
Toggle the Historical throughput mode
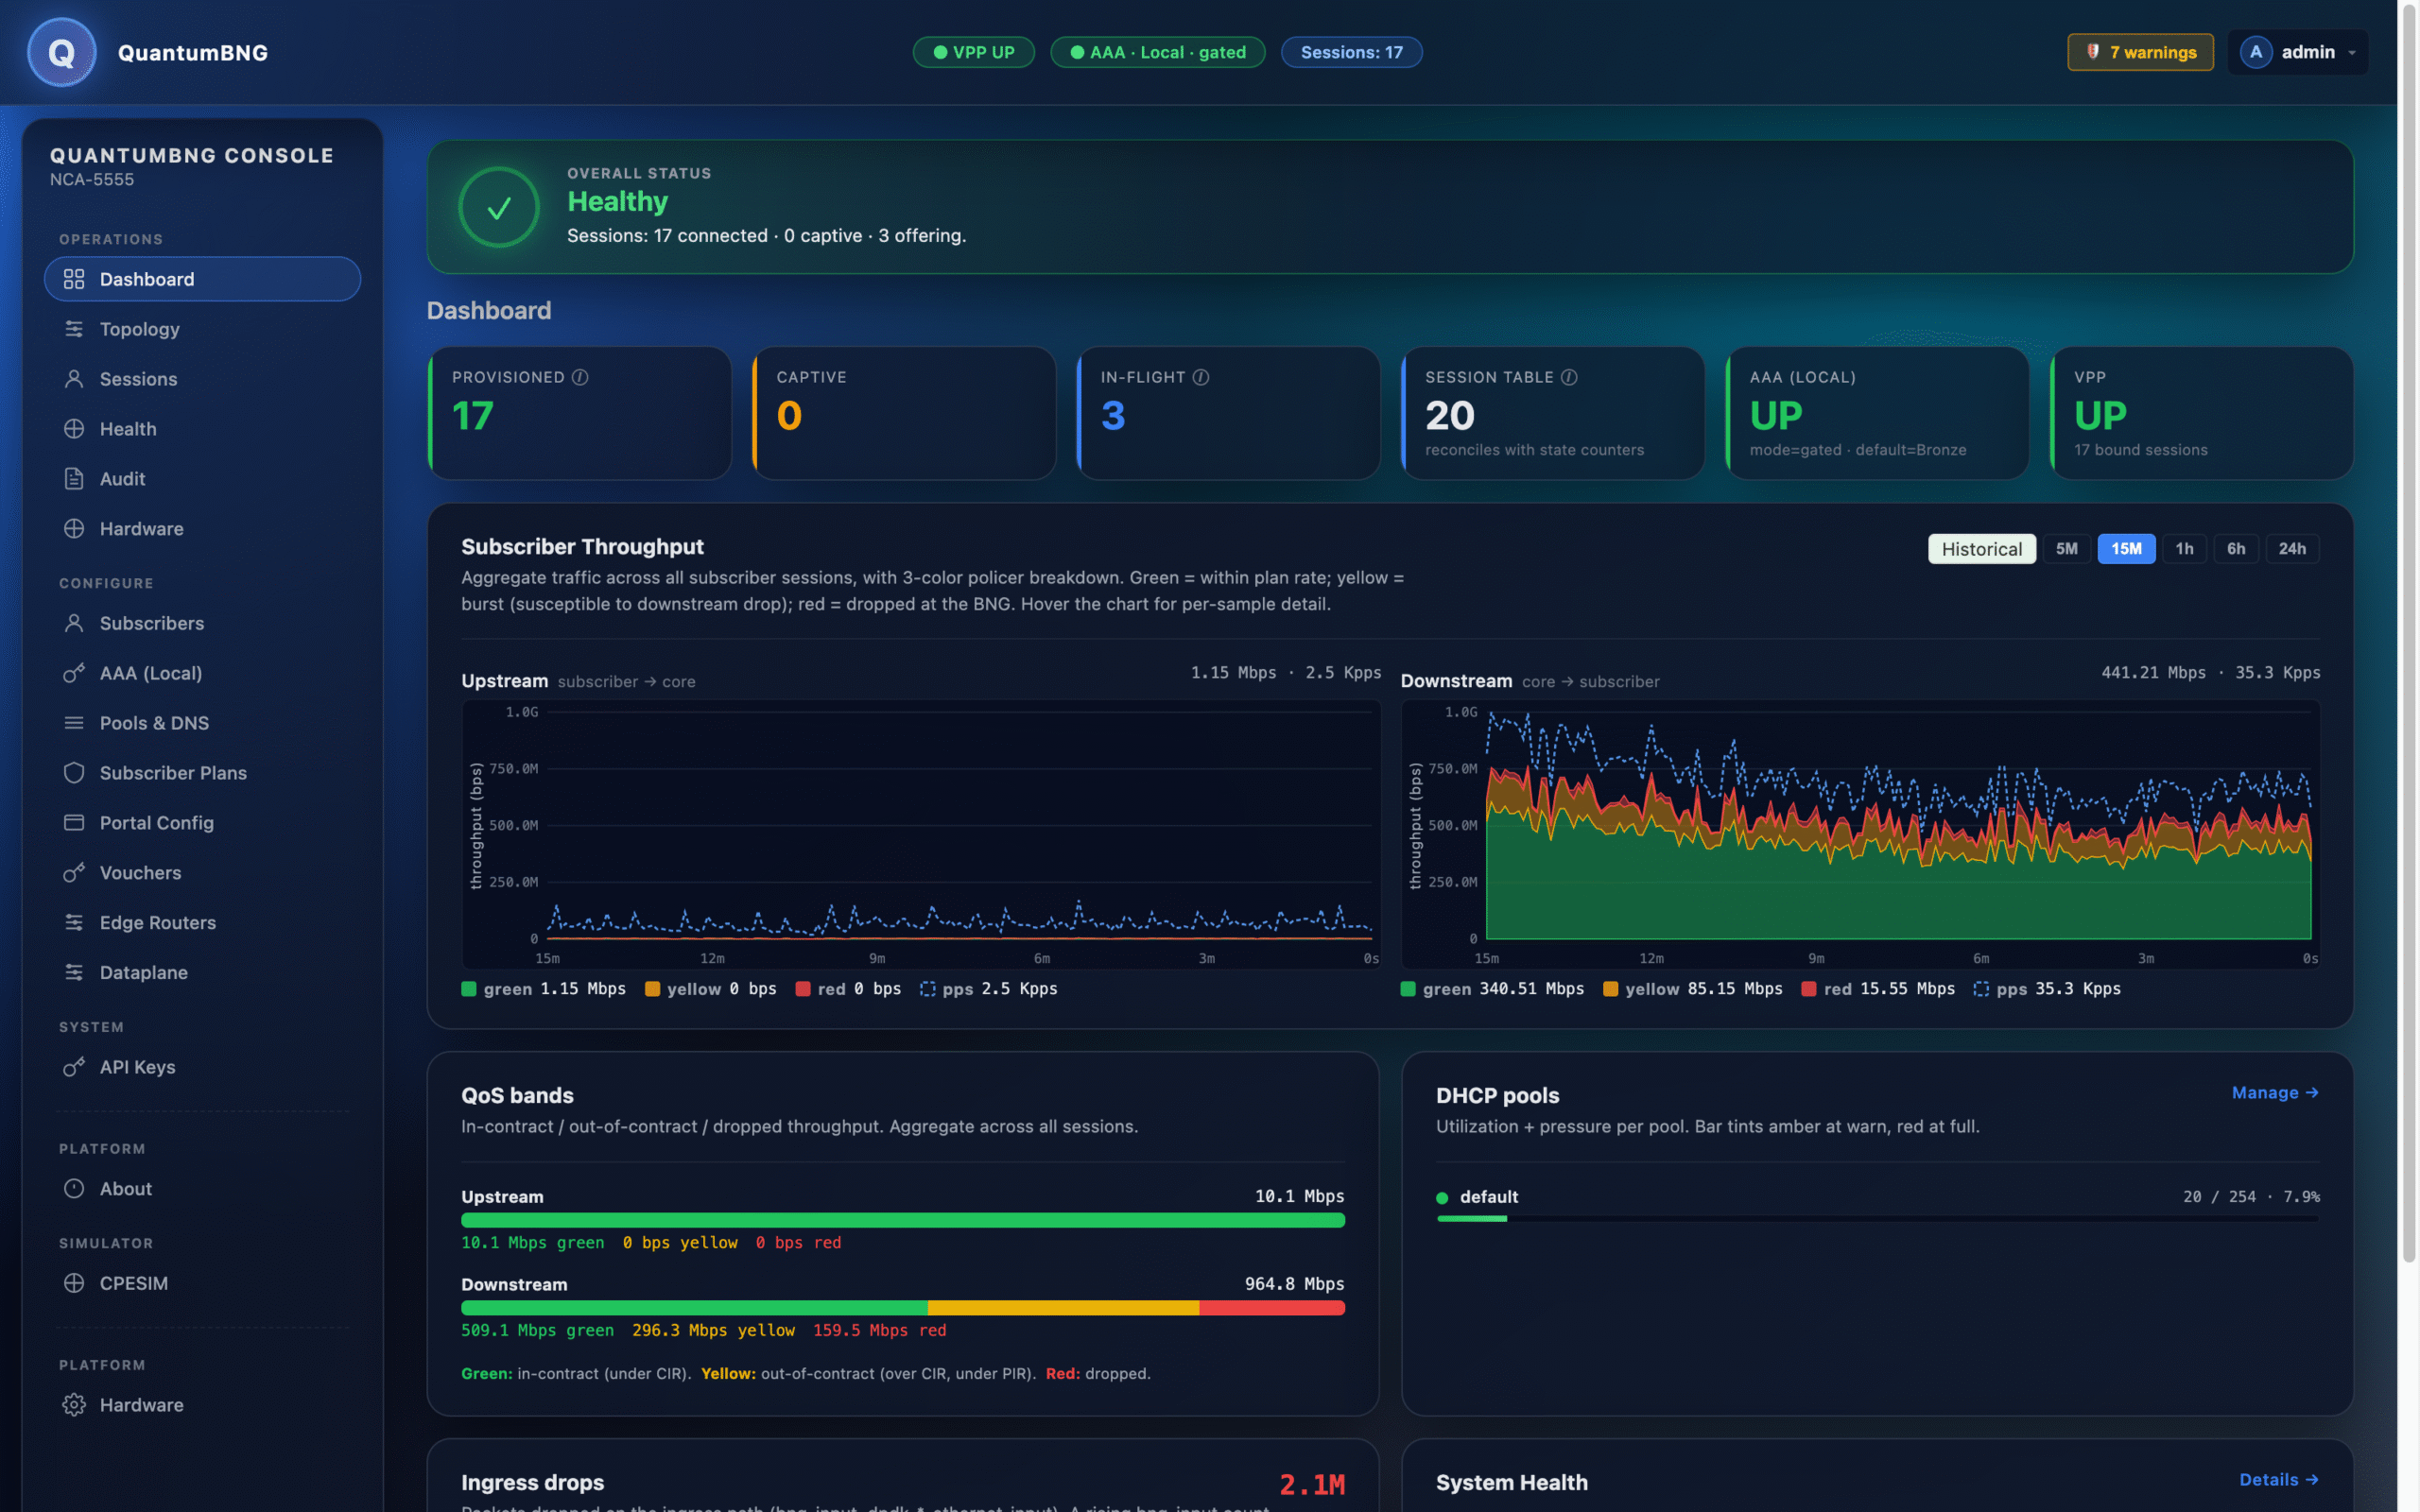point(1981,549)
